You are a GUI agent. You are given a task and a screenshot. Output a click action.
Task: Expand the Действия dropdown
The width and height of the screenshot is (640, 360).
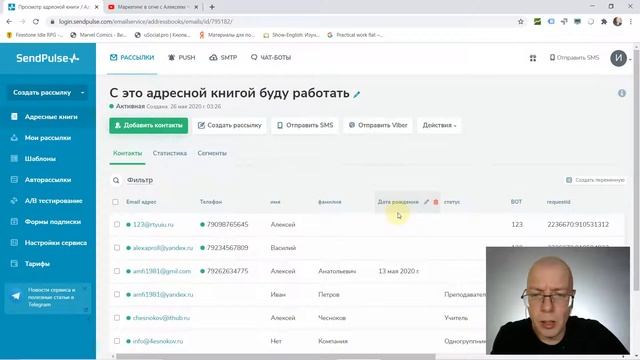pos(439,125)
